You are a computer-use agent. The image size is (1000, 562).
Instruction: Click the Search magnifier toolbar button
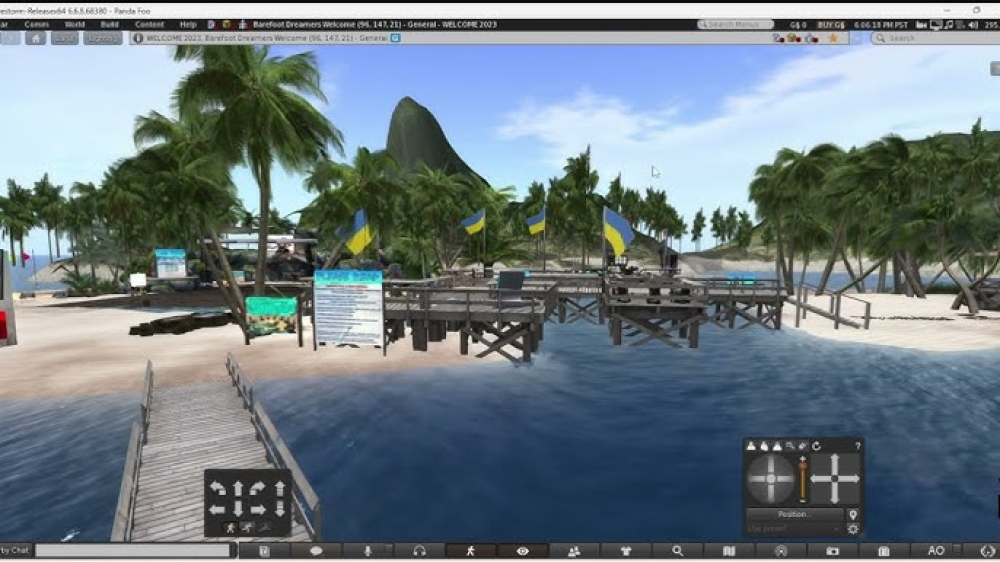pos(678,551)
